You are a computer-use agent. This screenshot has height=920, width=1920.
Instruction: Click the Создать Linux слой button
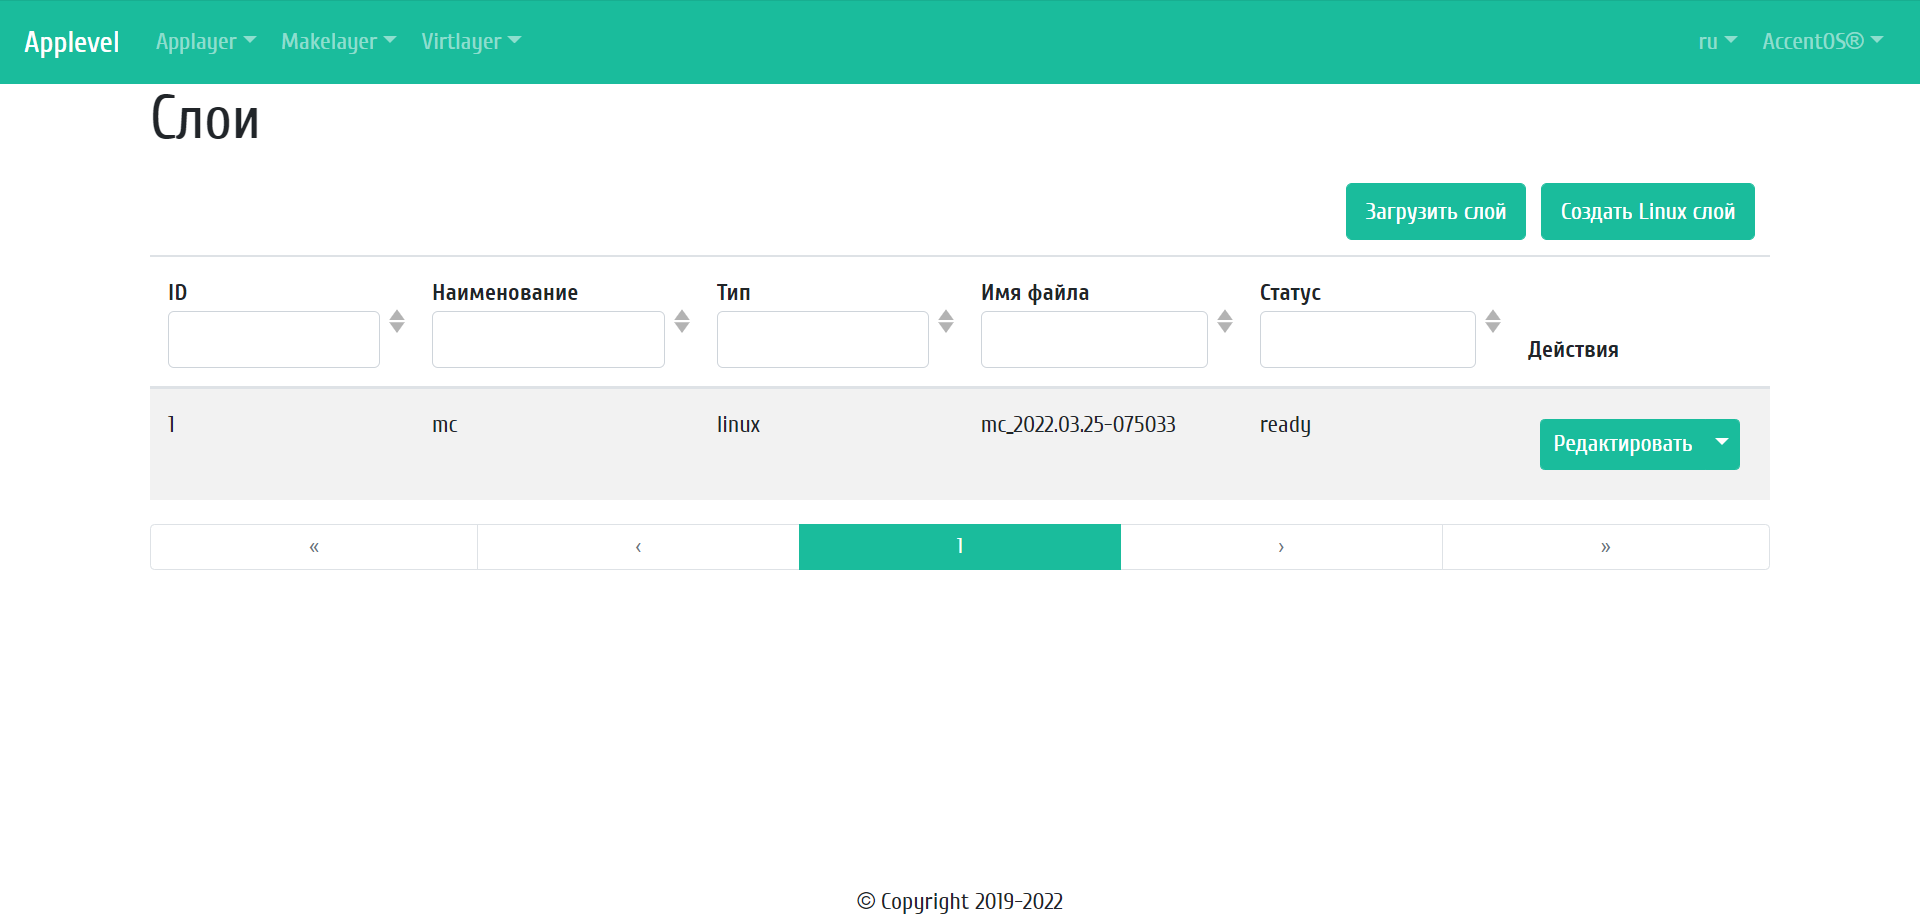pos(1647,211)
